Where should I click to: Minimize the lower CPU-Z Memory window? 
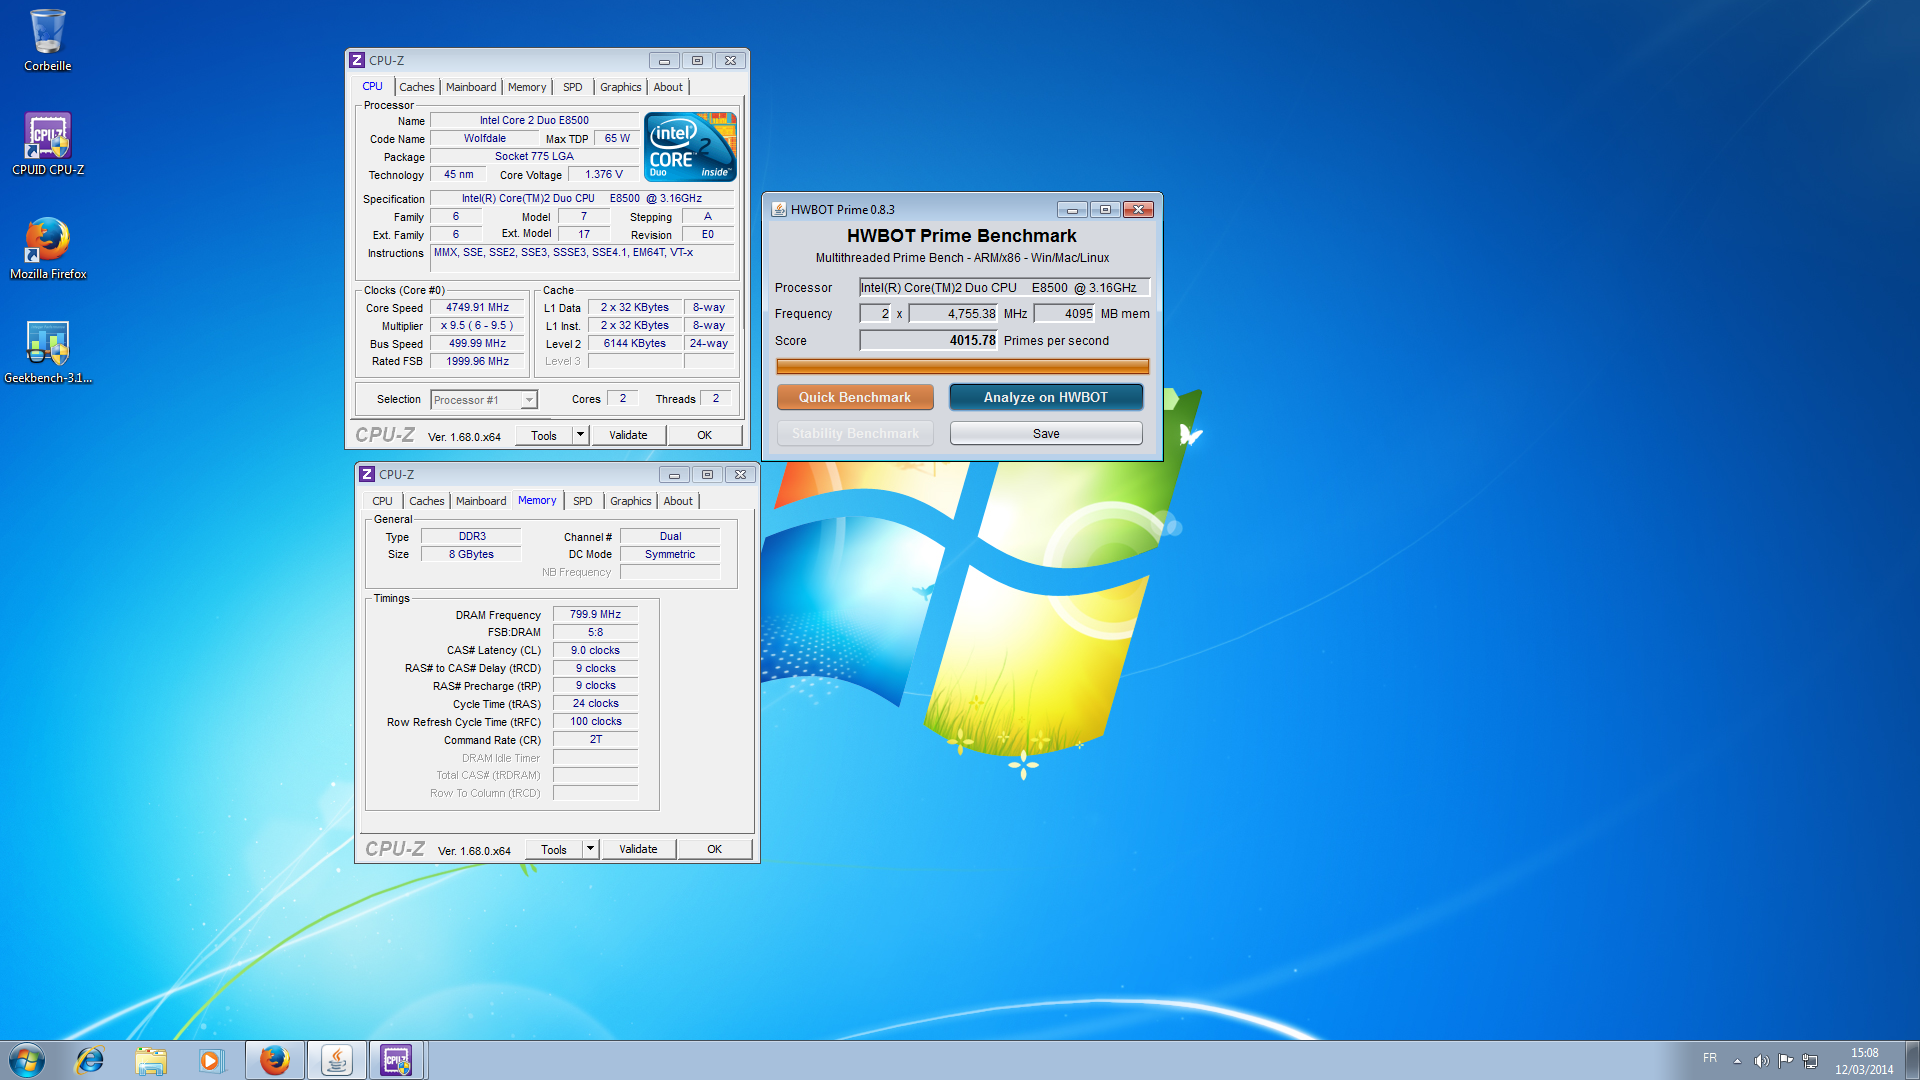pyautogui.click(x=674, y=475)
